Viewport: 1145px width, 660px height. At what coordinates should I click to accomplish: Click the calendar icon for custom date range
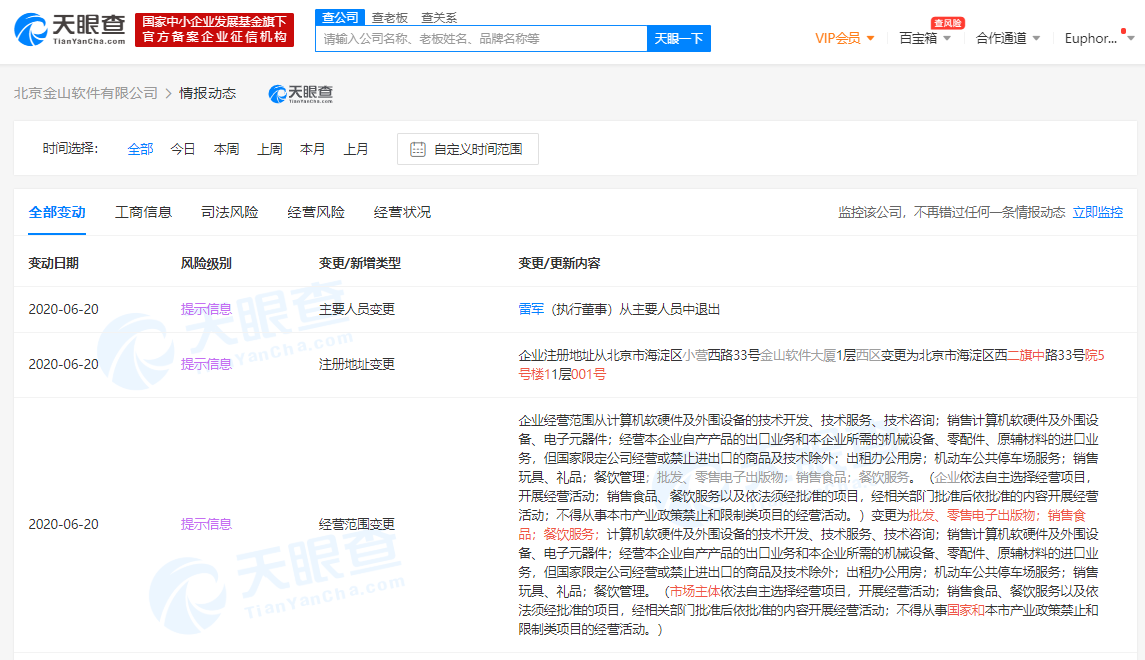pyautogui.click(x=418, y=149)
